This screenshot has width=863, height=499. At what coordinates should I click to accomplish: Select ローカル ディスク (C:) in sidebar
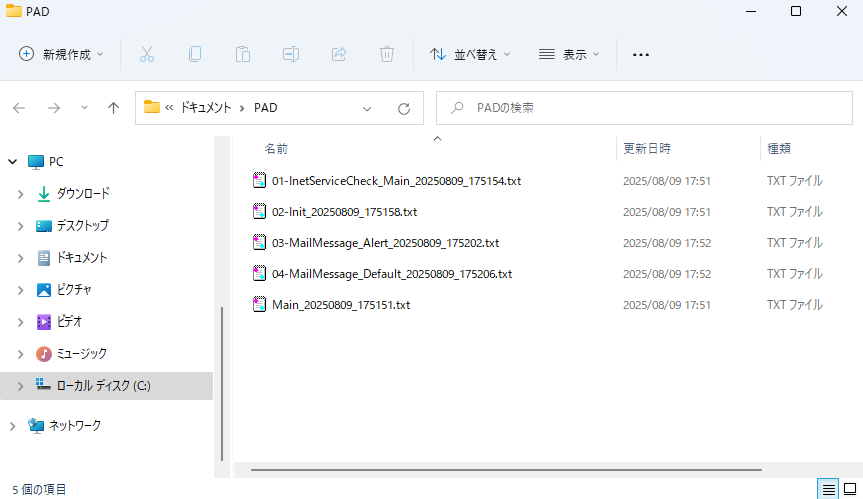[107, 386]
